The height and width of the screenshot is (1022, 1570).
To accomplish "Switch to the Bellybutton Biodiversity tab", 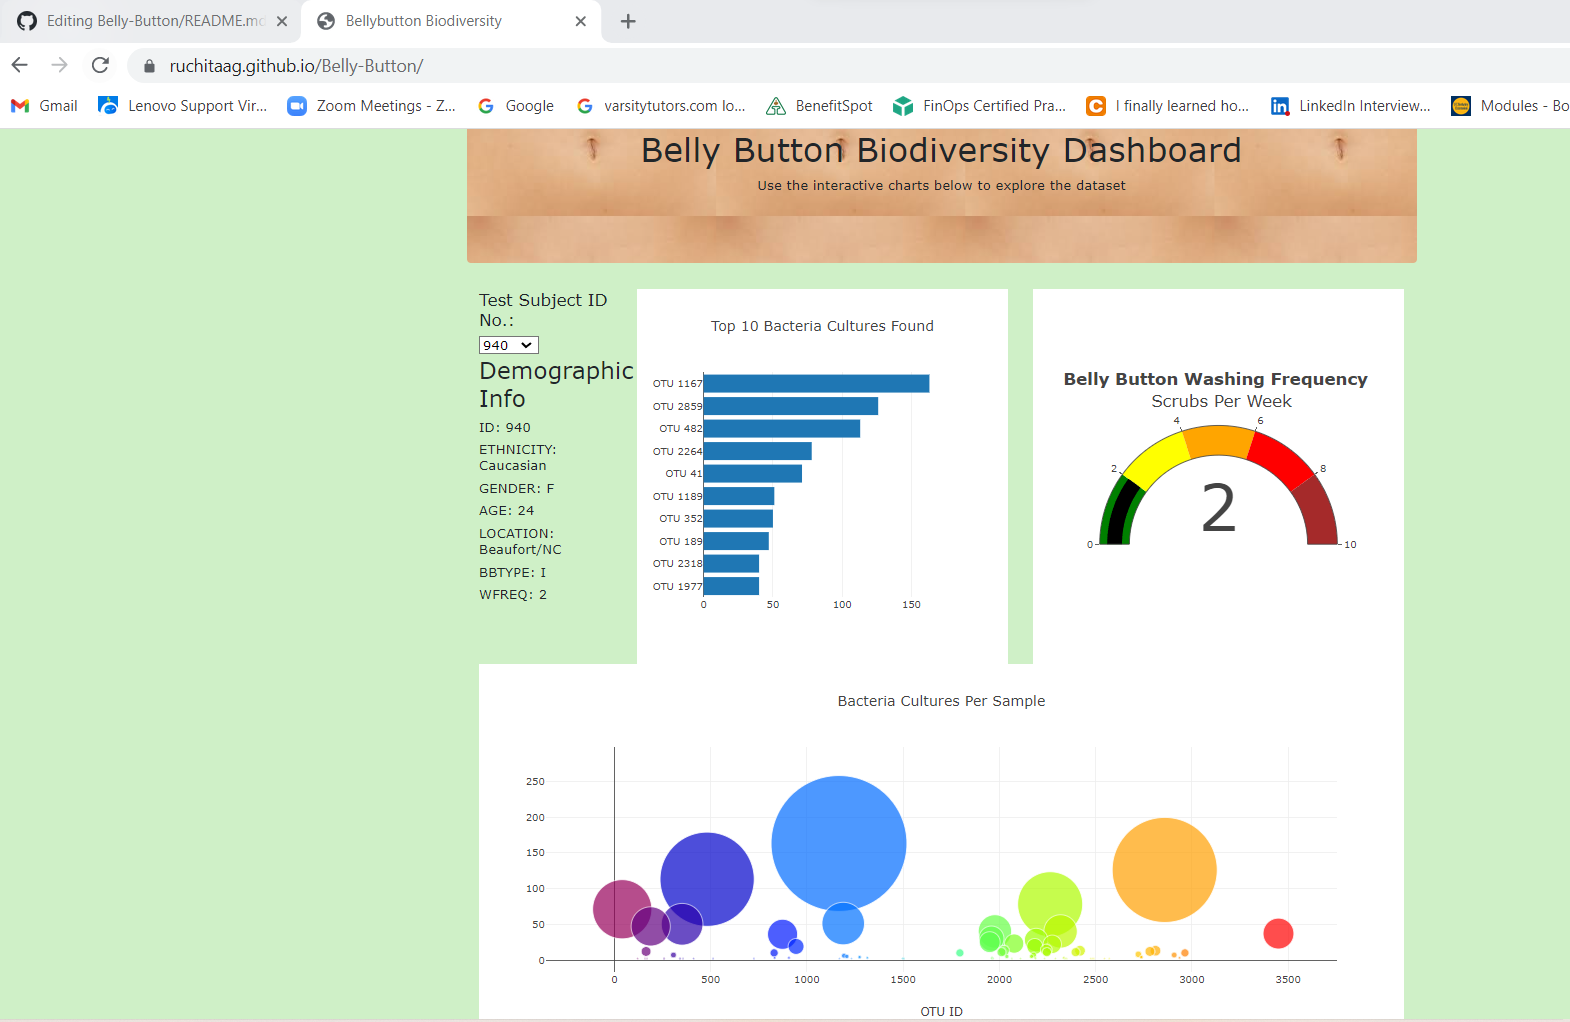I will (451, 21).
